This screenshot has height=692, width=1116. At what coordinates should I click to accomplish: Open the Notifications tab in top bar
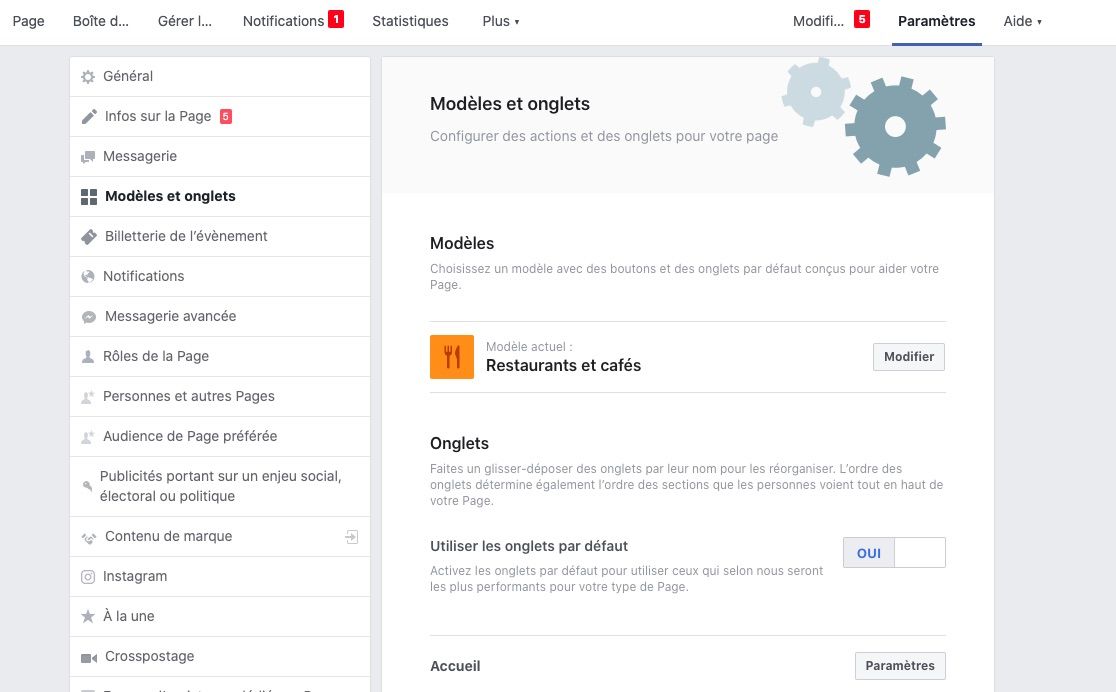click(x=284, y=21)
